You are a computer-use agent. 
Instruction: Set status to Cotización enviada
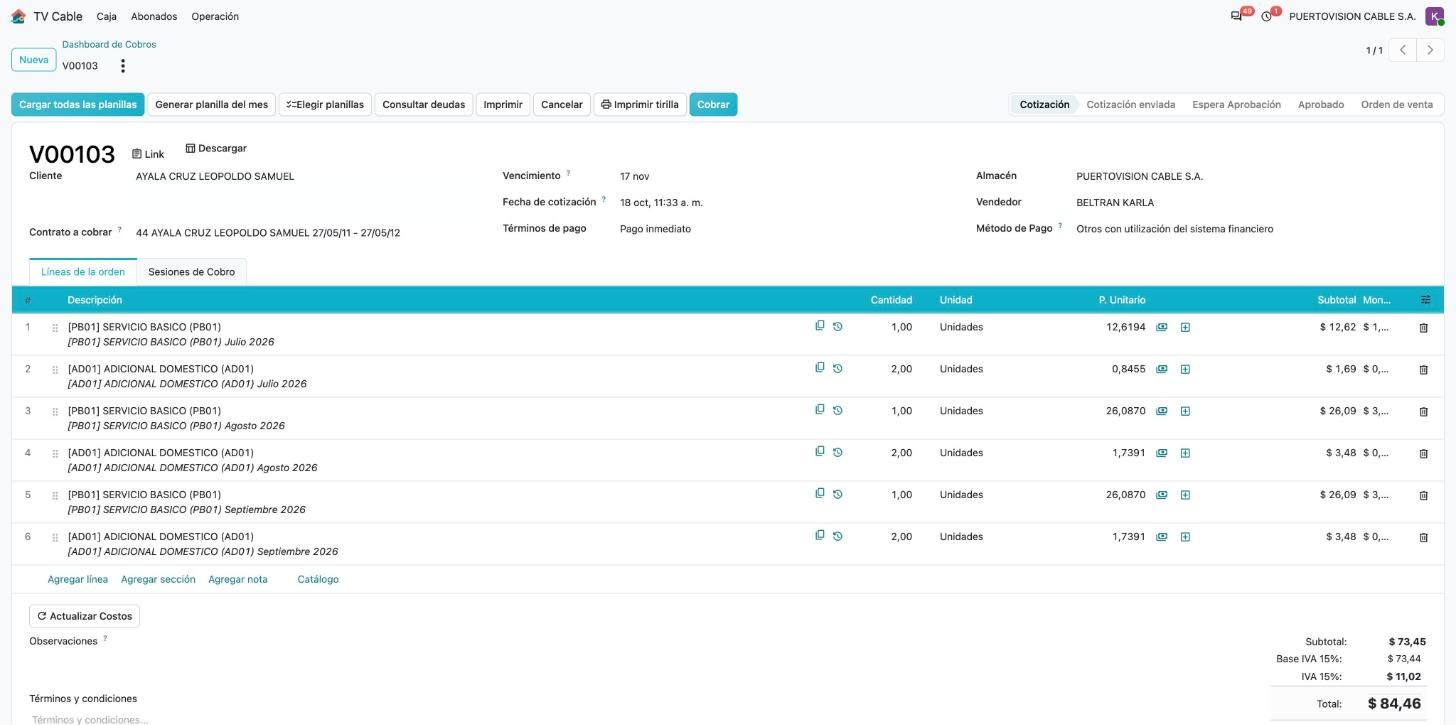1131,104
